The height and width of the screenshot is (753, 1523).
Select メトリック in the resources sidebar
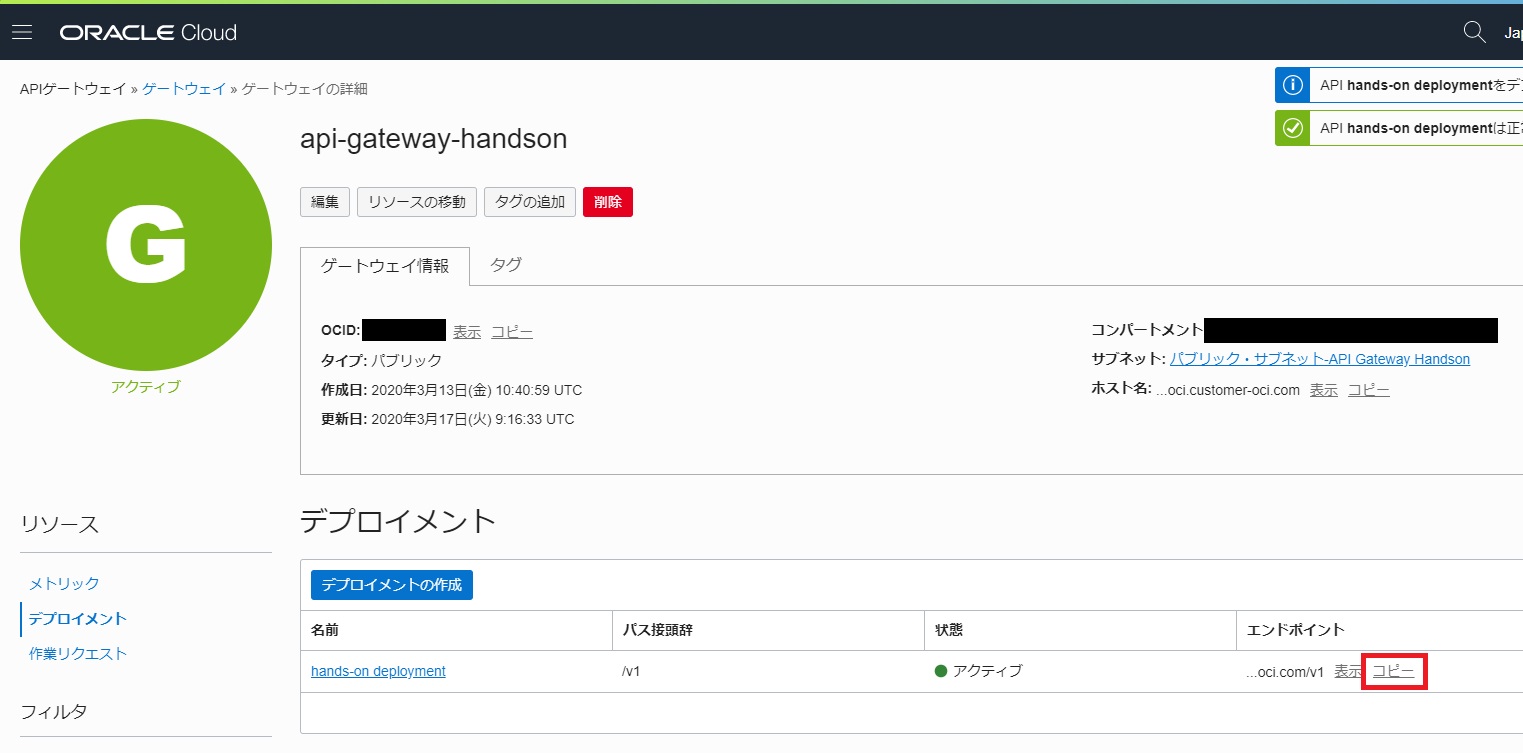(64, 583)
